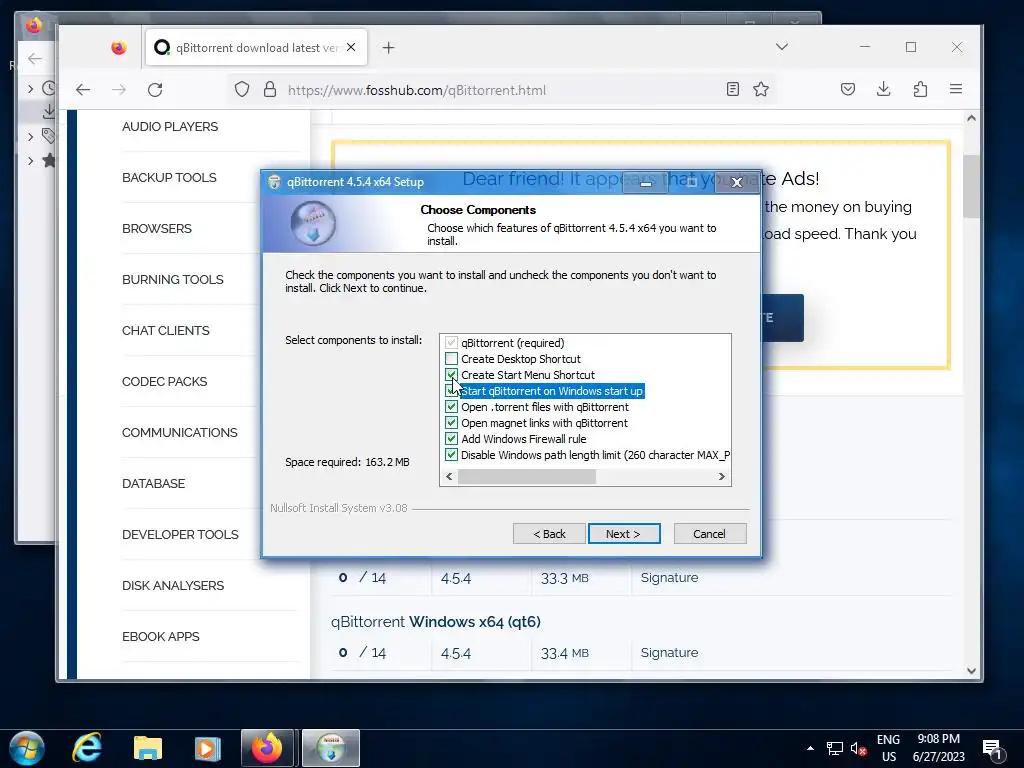Click Signature link in the 33.4 MB row
The height and width of the screenshot is (768, 1024).
669,652
